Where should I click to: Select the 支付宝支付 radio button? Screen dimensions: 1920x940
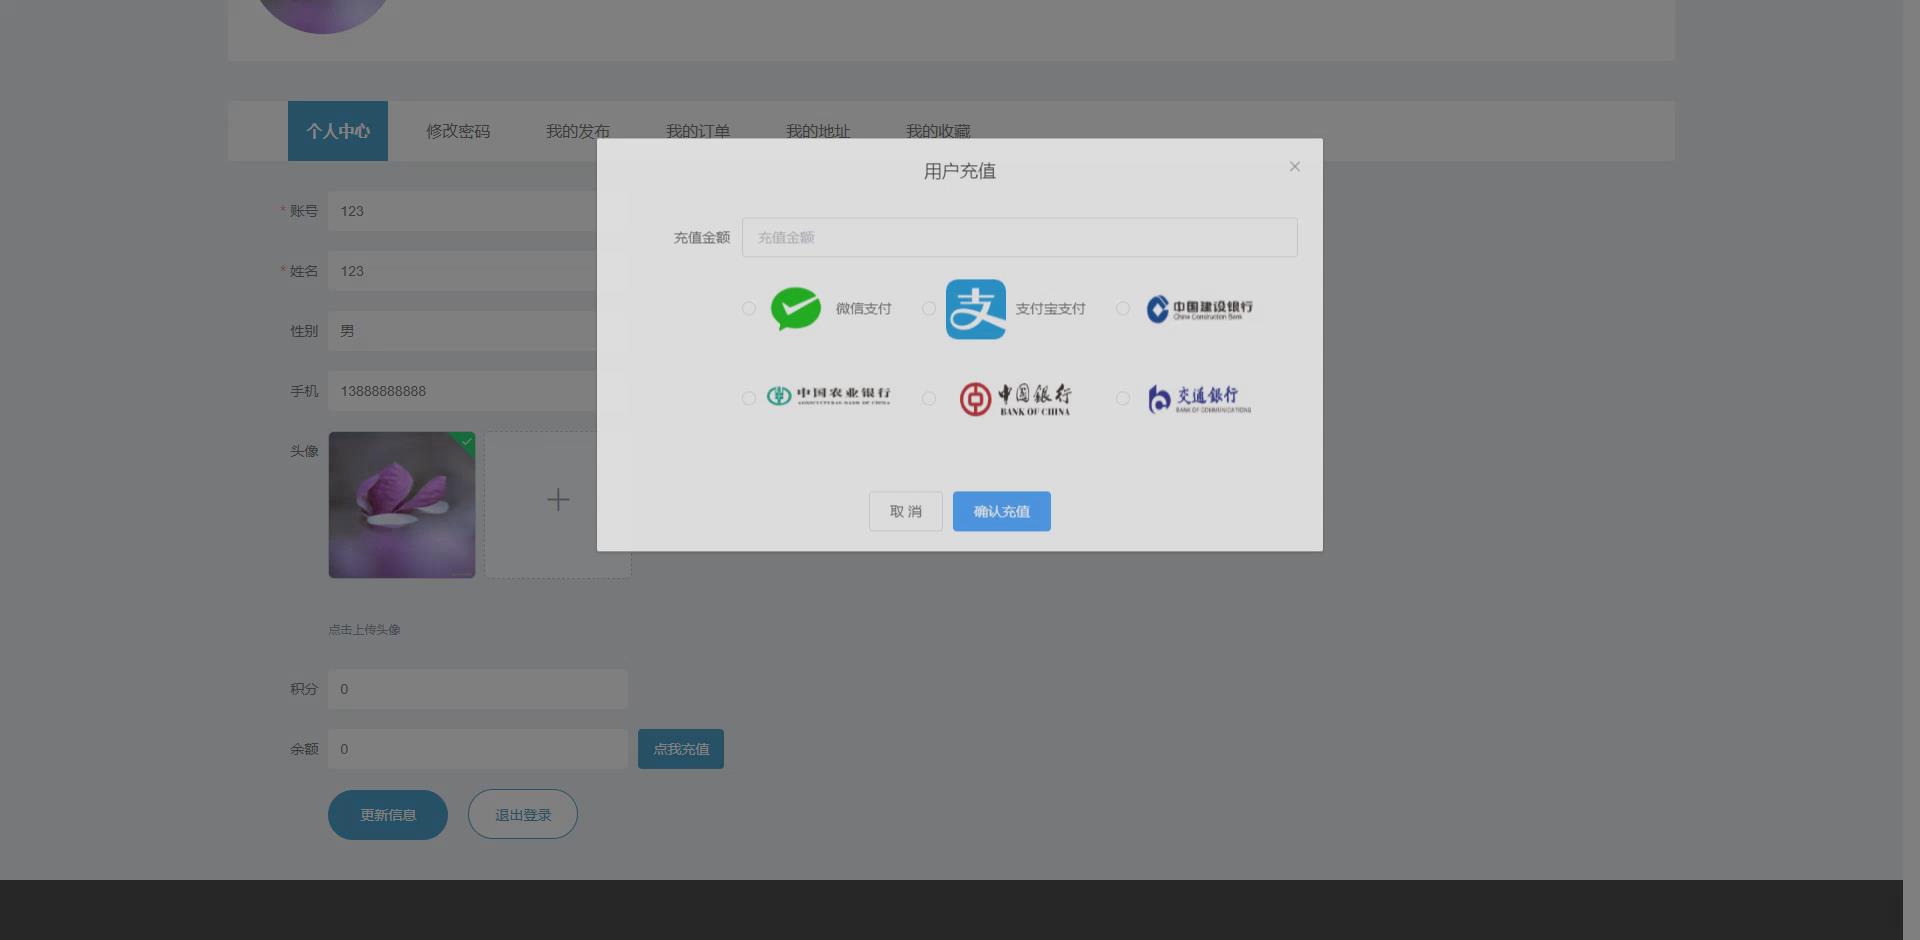point(929,309)
